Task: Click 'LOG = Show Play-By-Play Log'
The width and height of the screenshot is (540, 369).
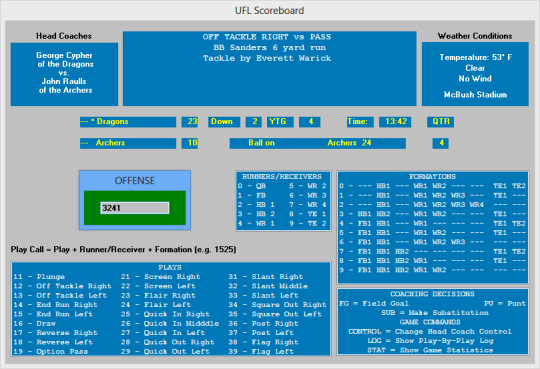Action: click(x=430, y=341)
